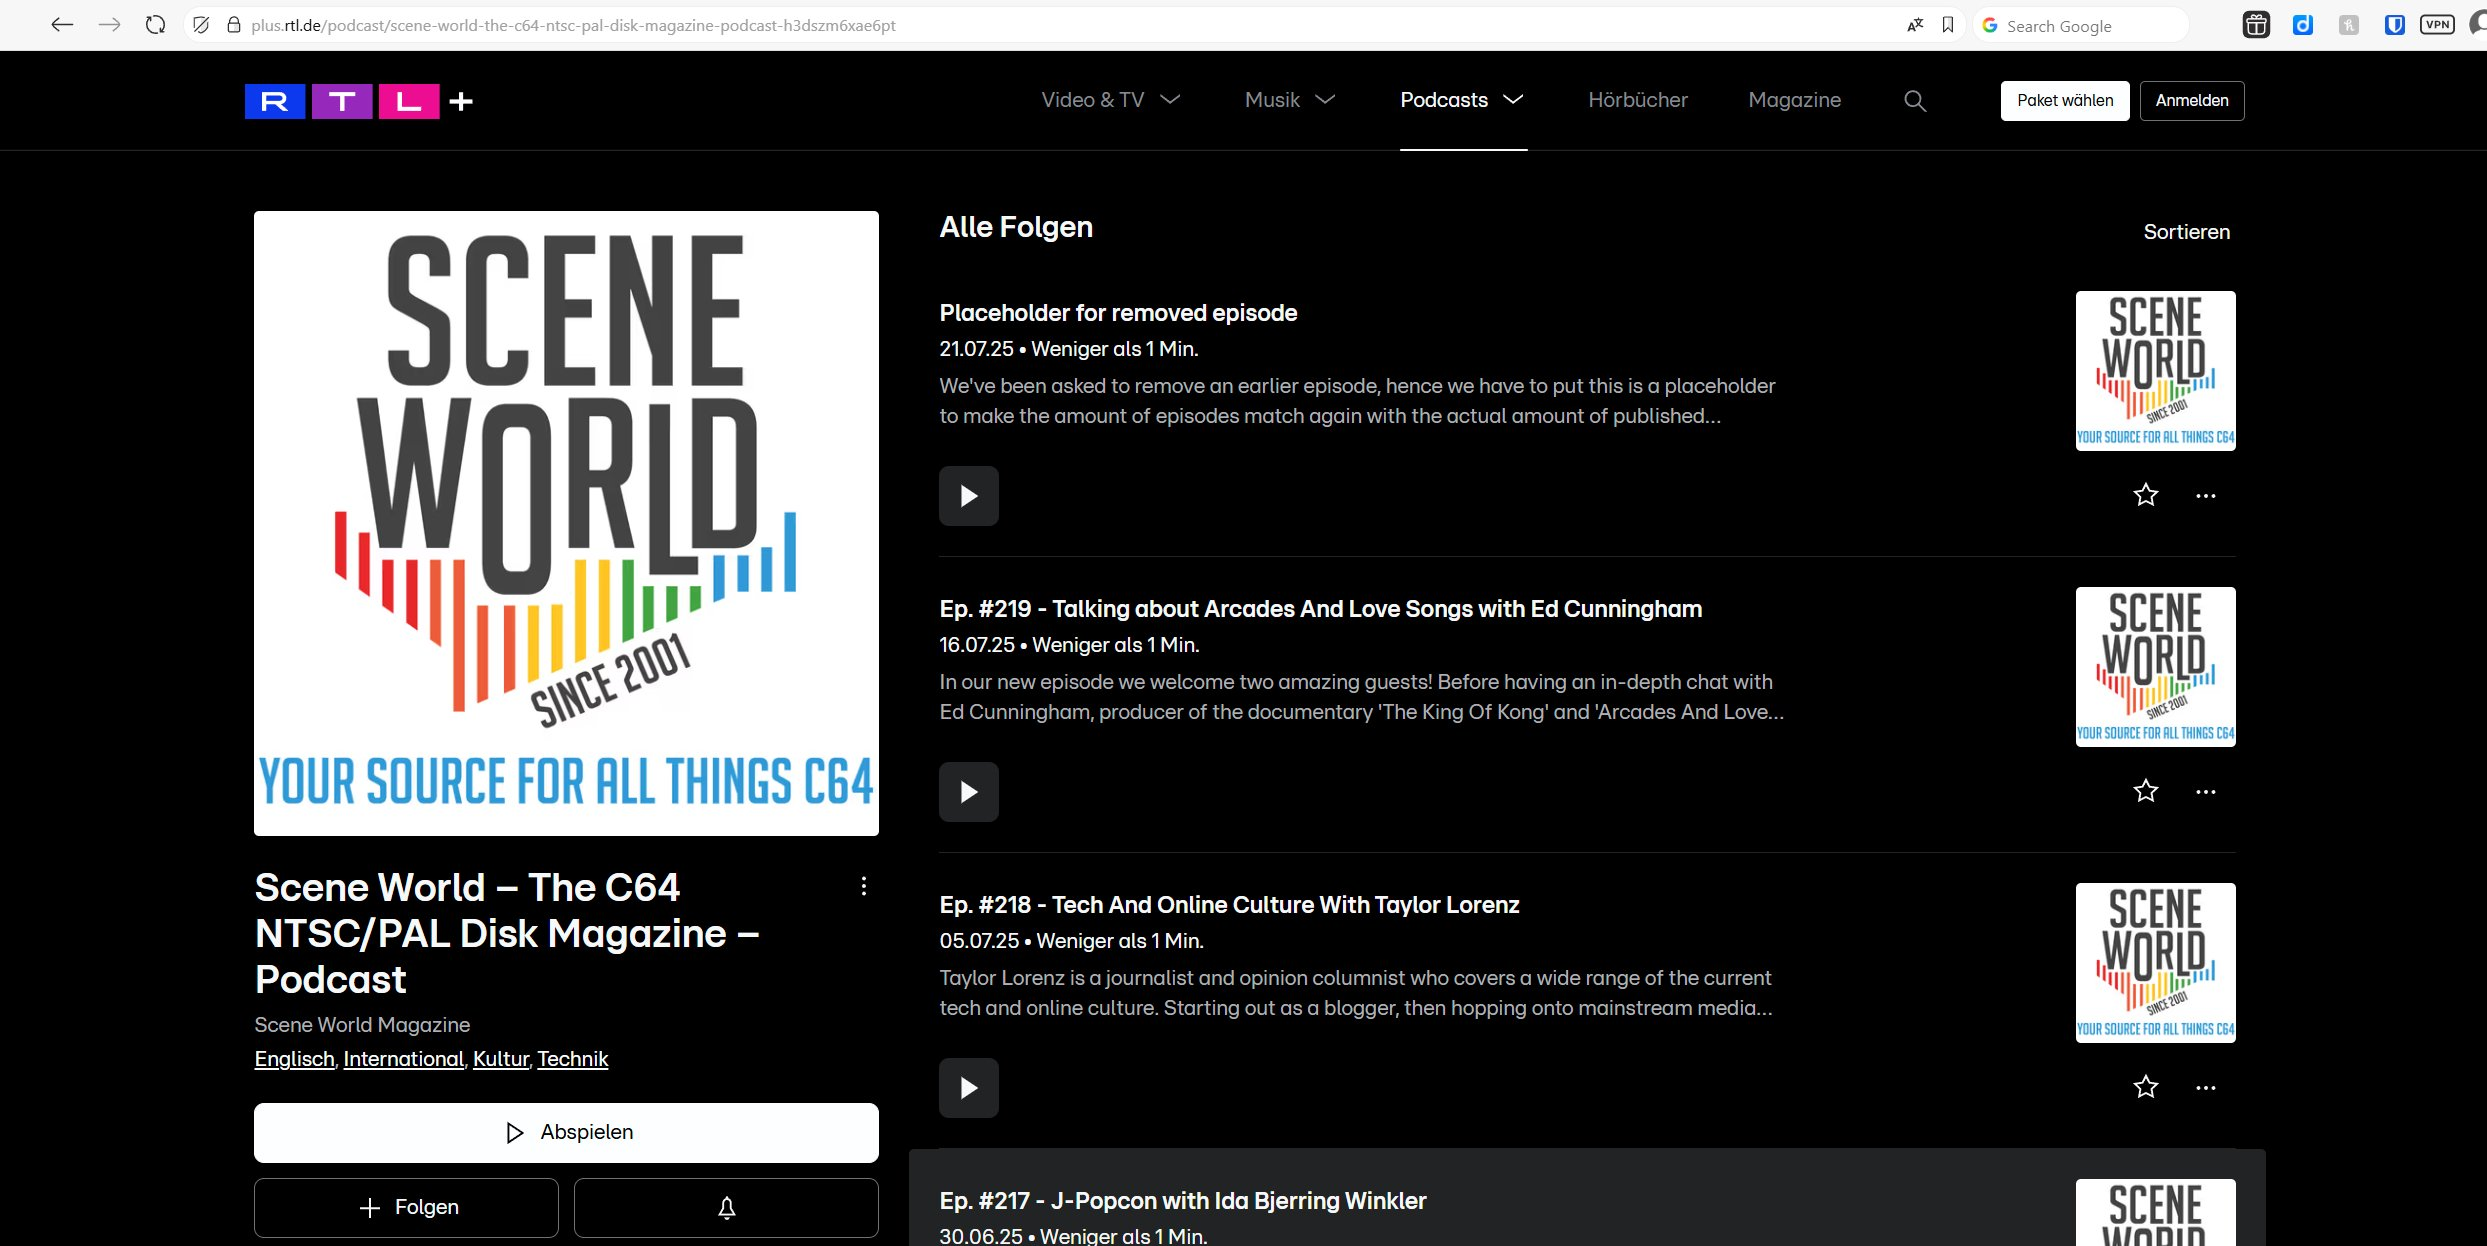Open the Bitwarden shield extension icon
Screen dimensions: 2487x1246
point(2394,25)
